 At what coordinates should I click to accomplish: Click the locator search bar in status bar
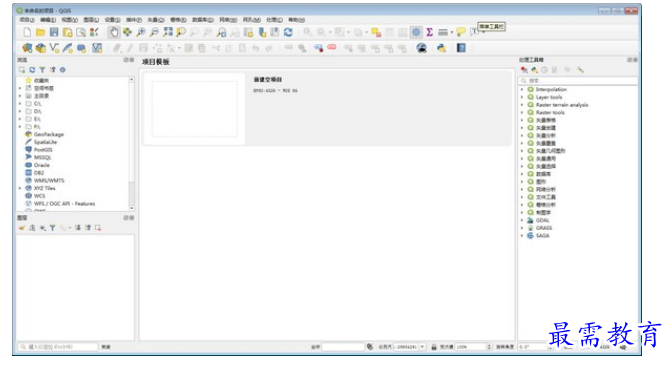coord(58,347)
